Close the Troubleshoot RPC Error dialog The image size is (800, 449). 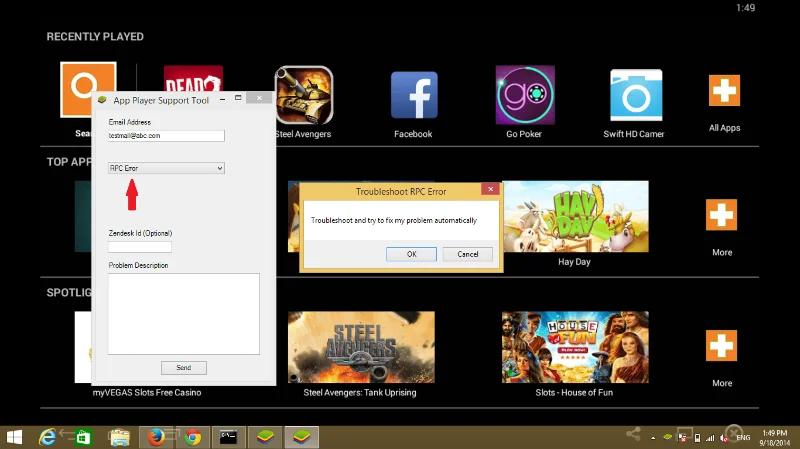[x=490, y=189]
